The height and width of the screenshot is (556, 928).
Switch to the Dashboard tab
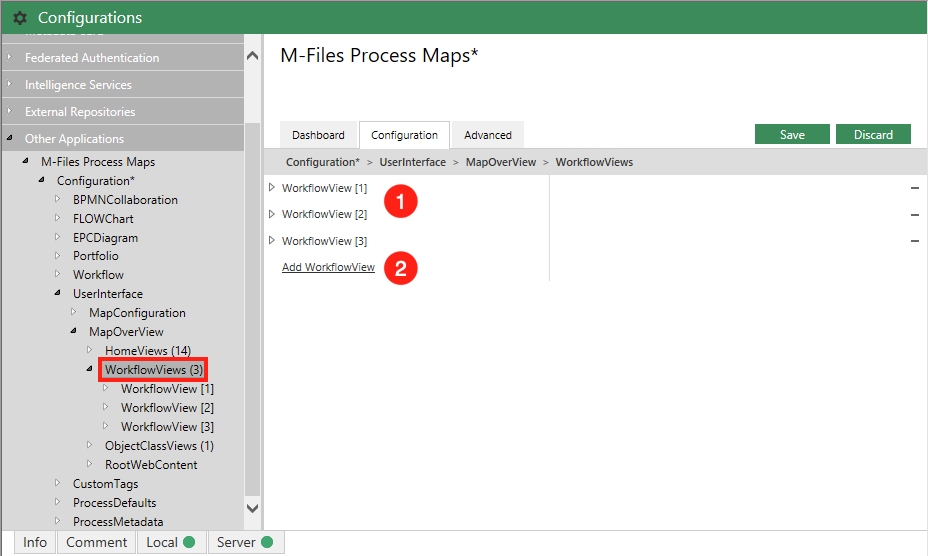[318, 135]
